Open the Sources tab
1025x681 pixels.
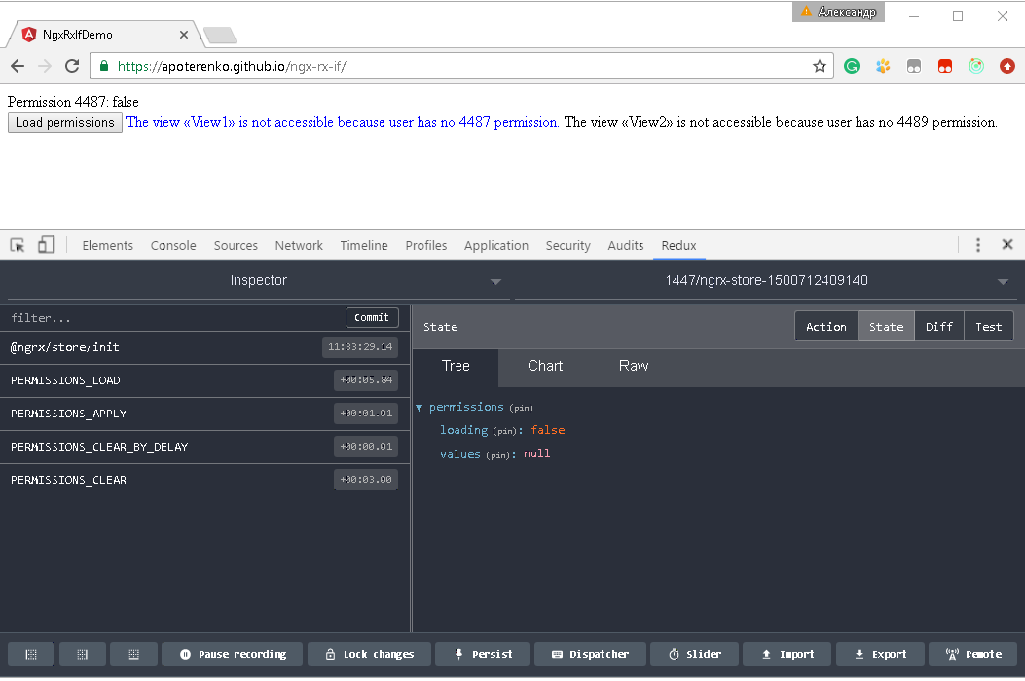coord(235,246)
